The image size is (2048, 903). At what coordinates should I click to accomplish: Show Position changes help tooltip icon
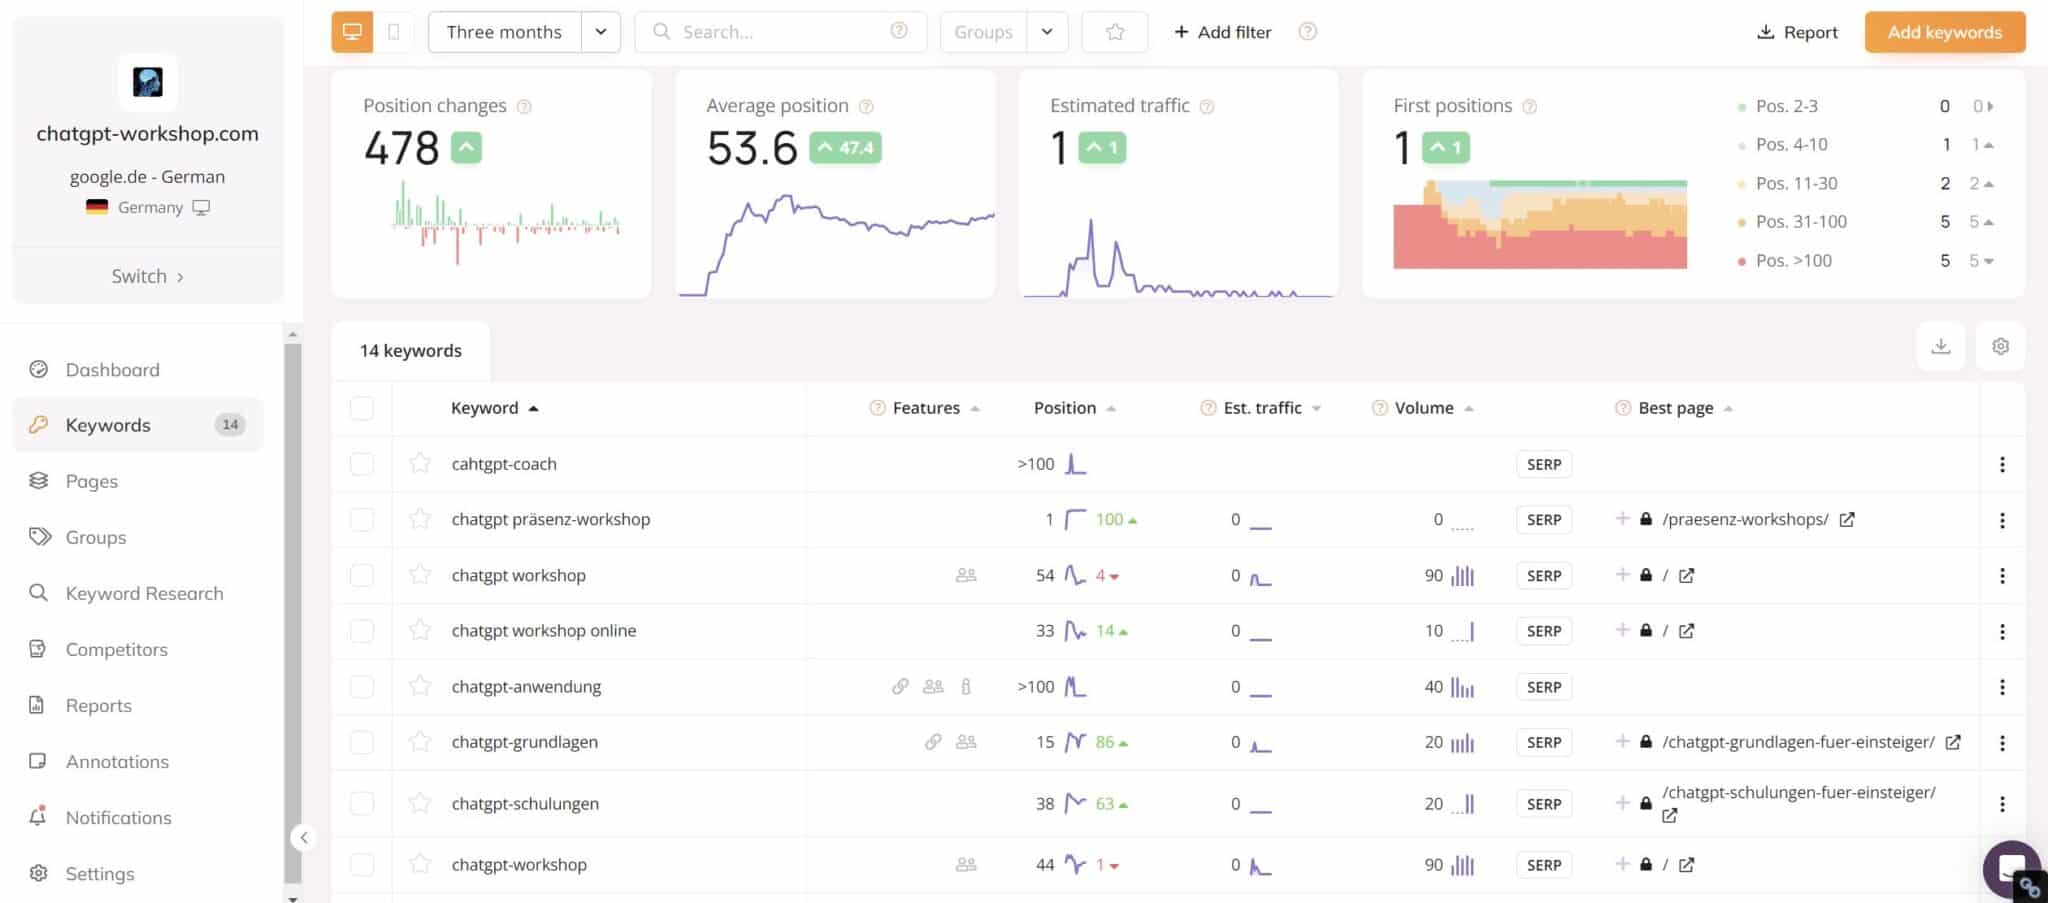[524, 106]
